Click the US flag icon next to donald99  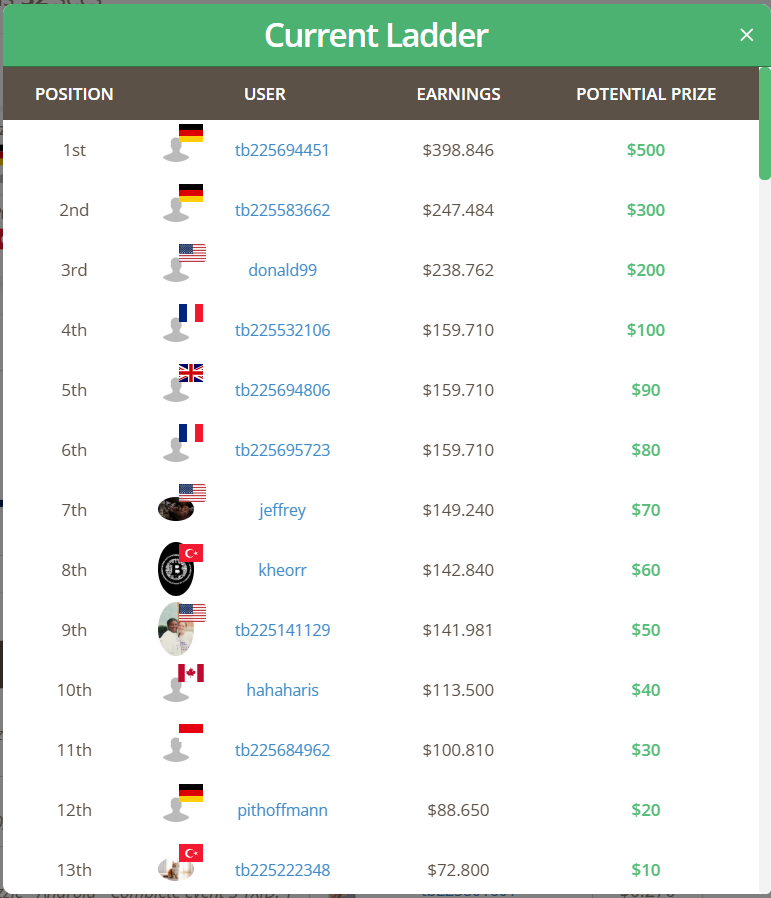point(192,253)
